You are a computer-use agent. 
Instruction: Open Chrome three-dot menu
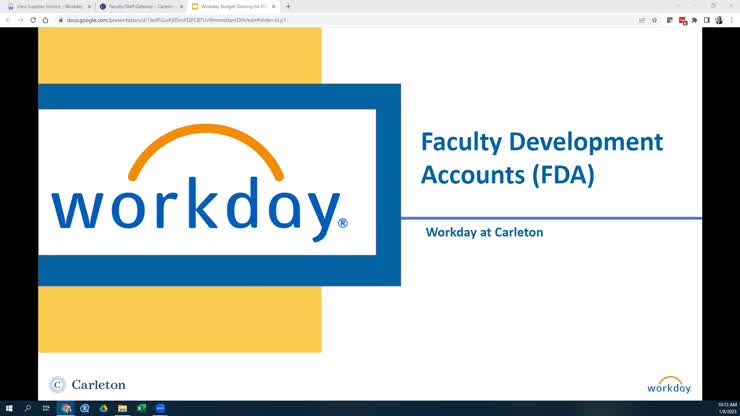[732, 20]
